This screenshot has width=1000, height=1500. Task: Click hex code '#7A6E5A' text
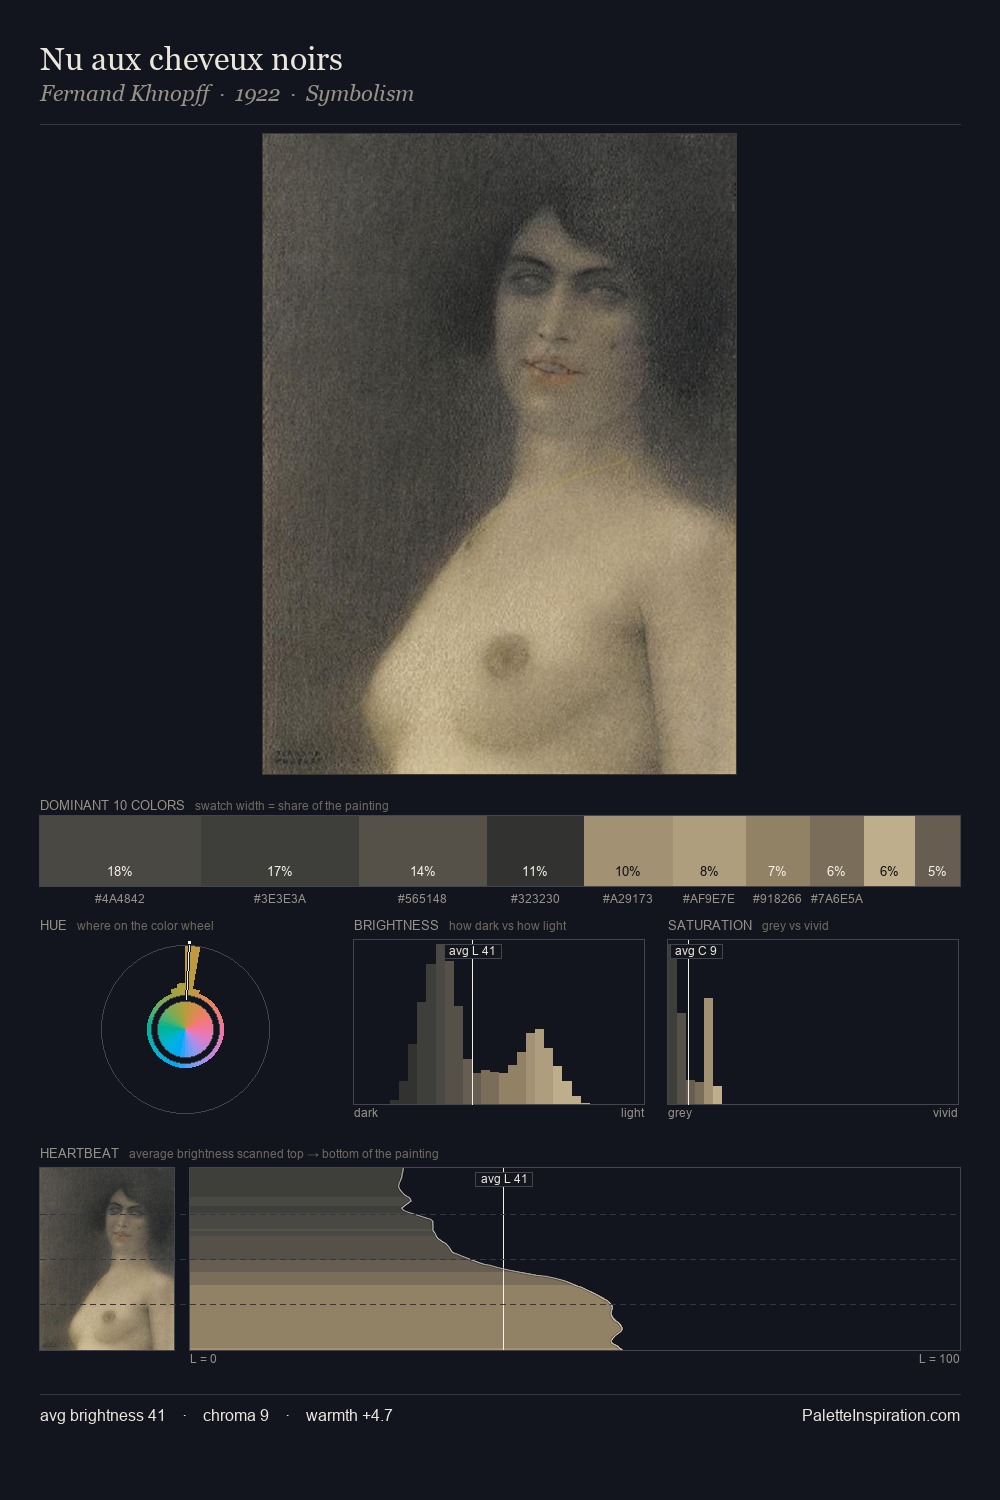[837, 899]
